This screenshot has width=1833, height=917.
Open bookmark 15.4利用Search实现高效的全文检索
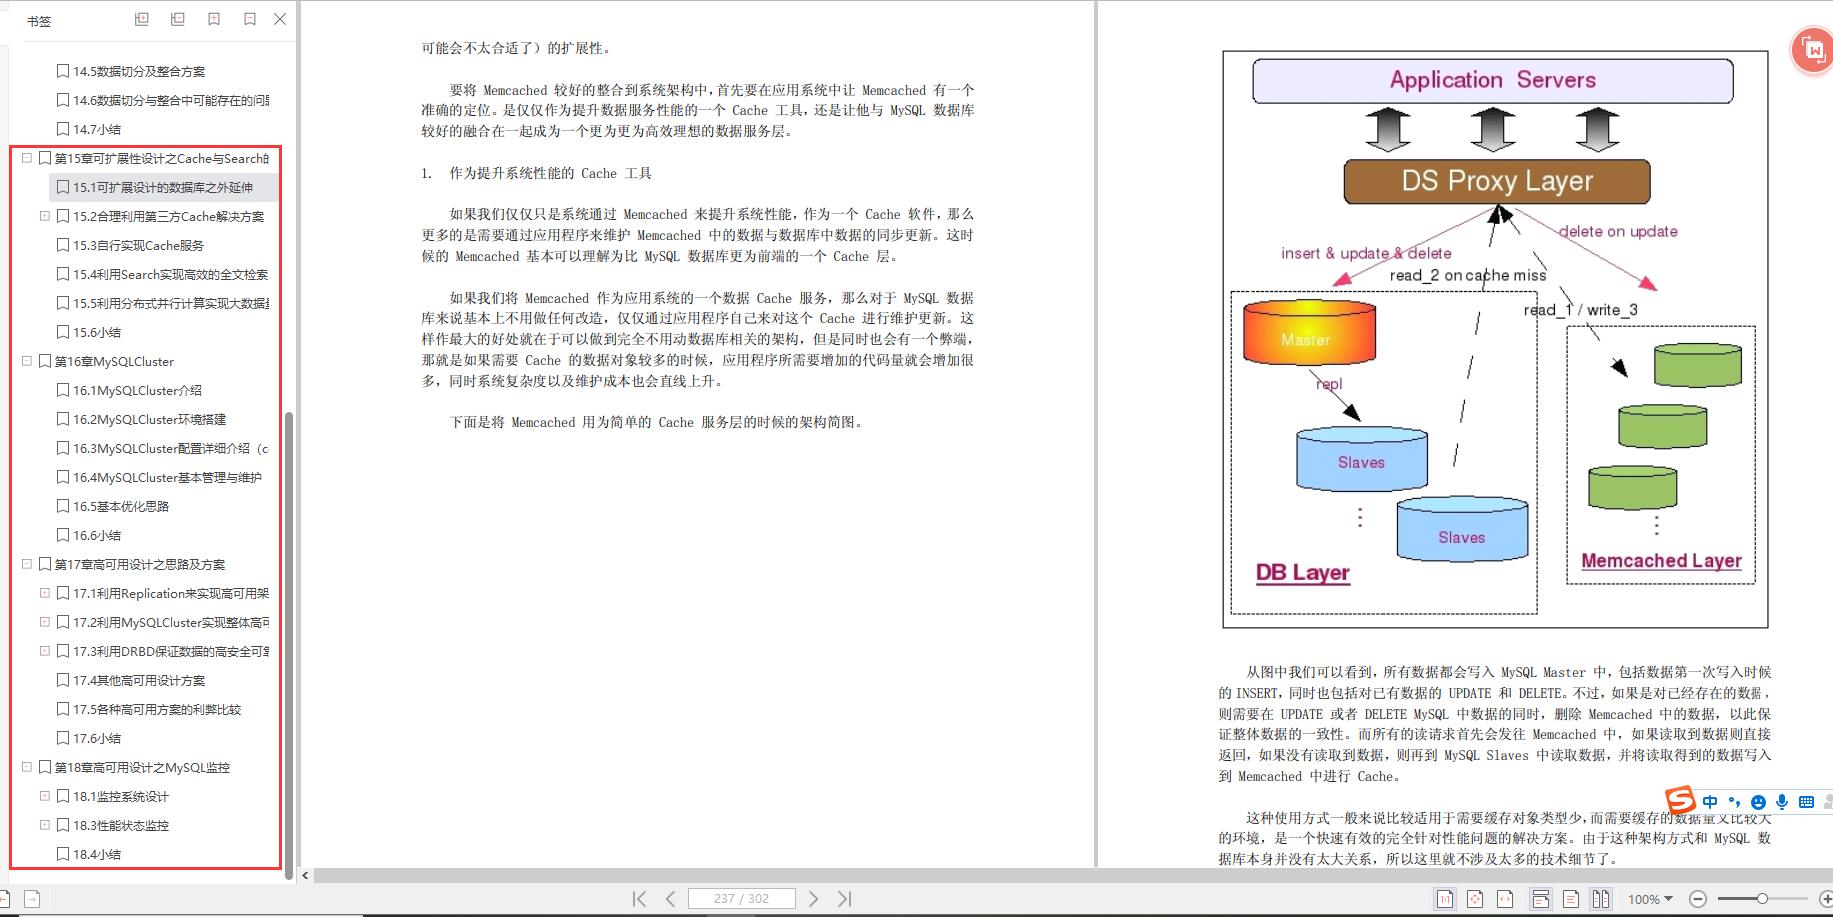(x=171, y=274)
